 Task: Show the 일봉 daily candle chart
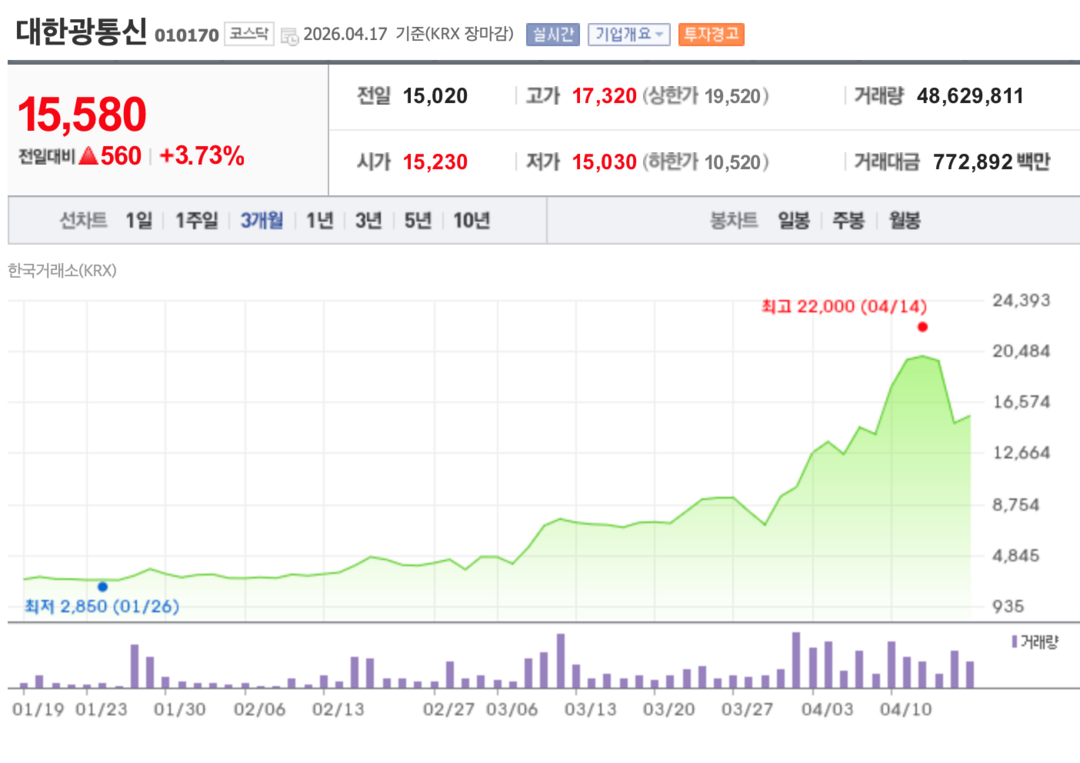794,221
